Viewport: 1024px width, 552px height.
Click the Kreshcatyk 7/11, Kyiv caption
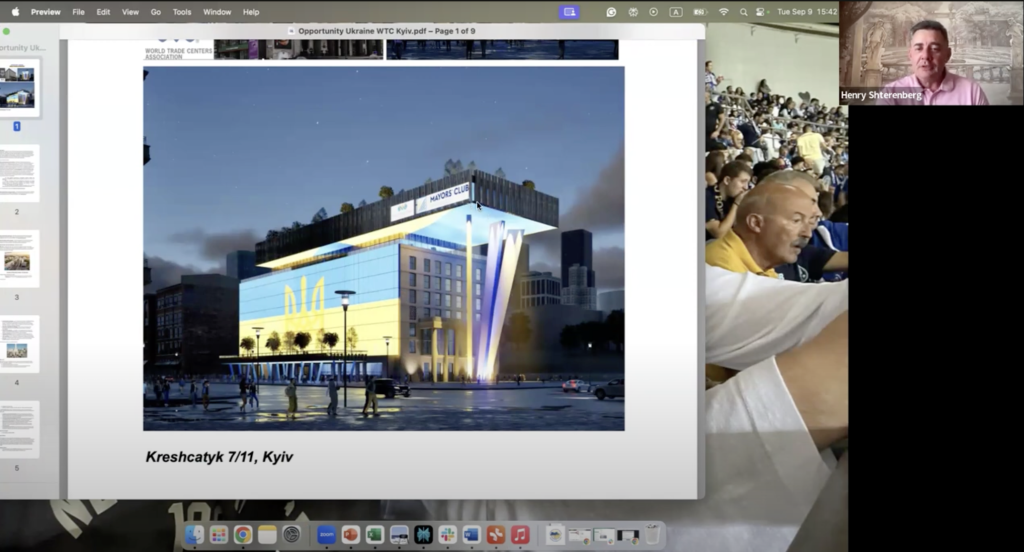click(219, 457)
